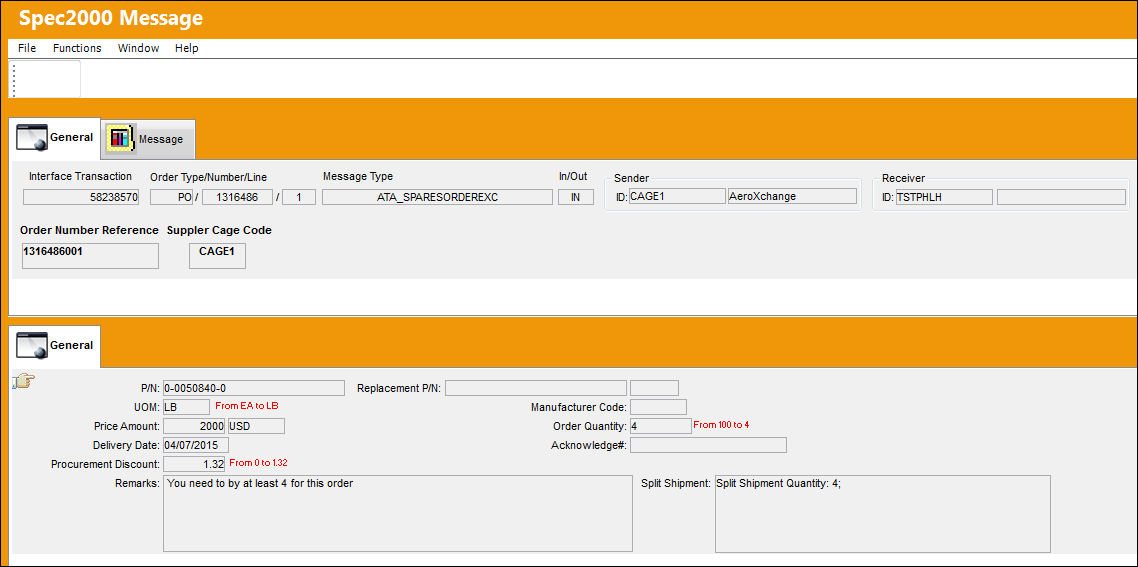Click the Replacement P/N field
The image size is (1138, 567).
click(536, 388)
